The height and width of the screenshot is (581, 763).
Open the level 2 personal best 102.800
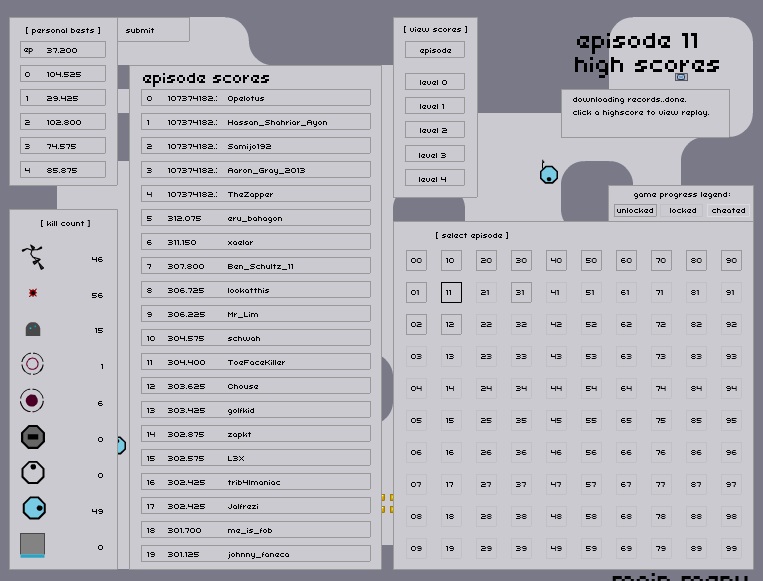[62, 122]
